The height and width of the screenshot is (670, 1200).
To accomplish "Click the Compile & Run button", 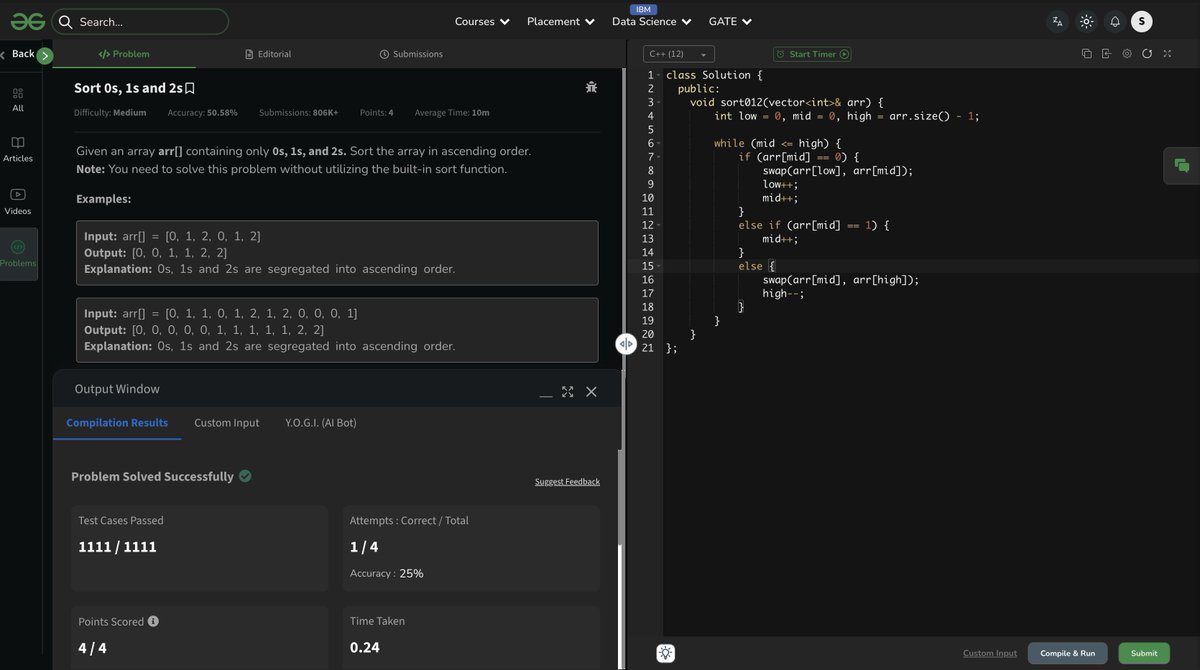I will [1067, 653].
